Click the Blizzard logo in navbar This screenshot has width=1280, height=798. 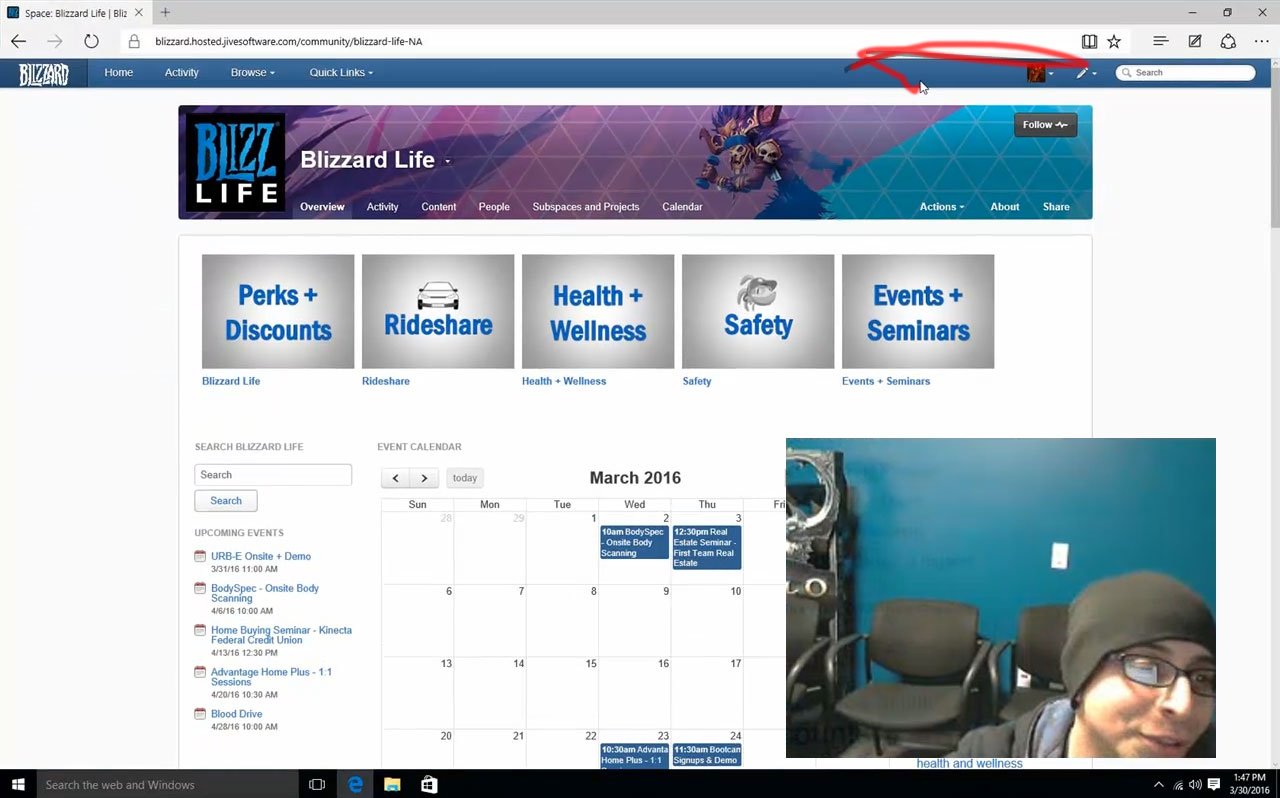[43, 73]
